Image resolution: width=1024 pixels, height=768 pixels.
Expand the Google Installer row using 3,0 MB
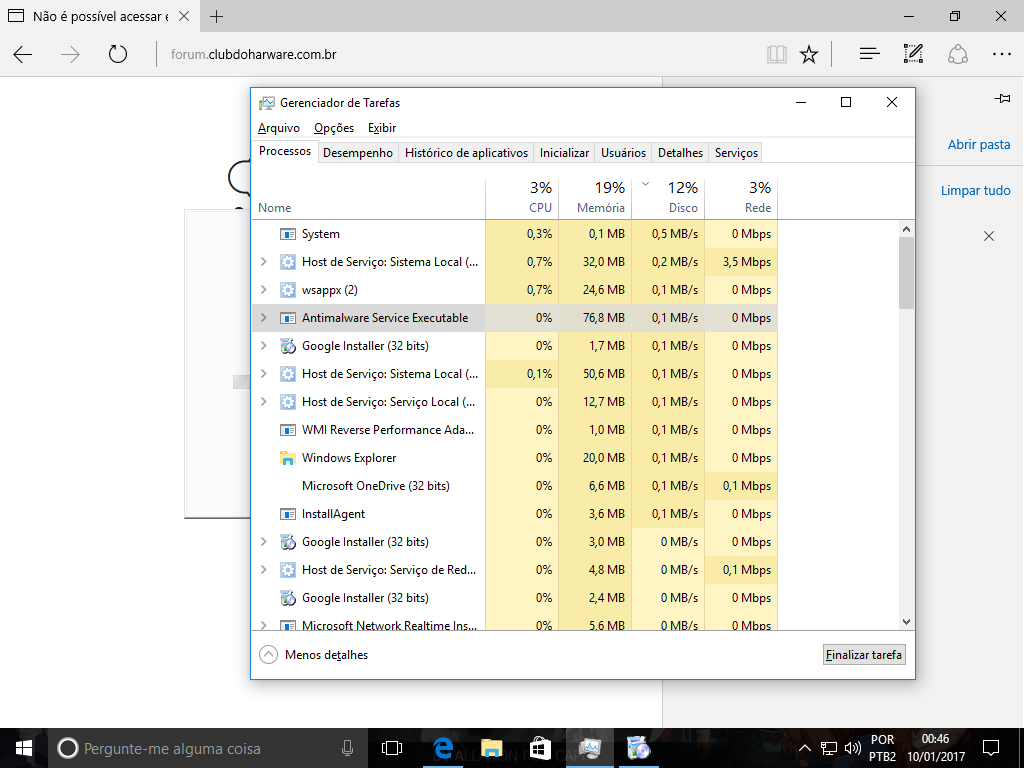click(x=264, y=542)
